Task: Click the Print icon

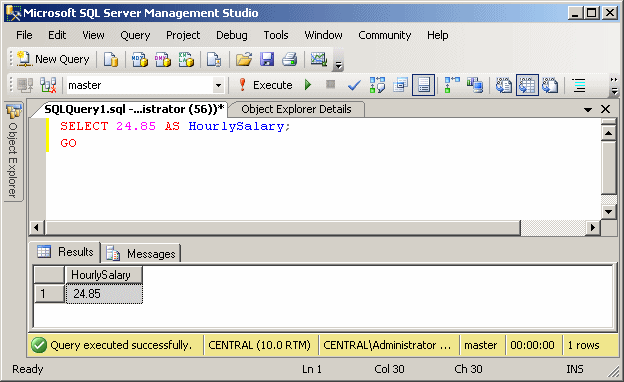Action: pos(290,59)
